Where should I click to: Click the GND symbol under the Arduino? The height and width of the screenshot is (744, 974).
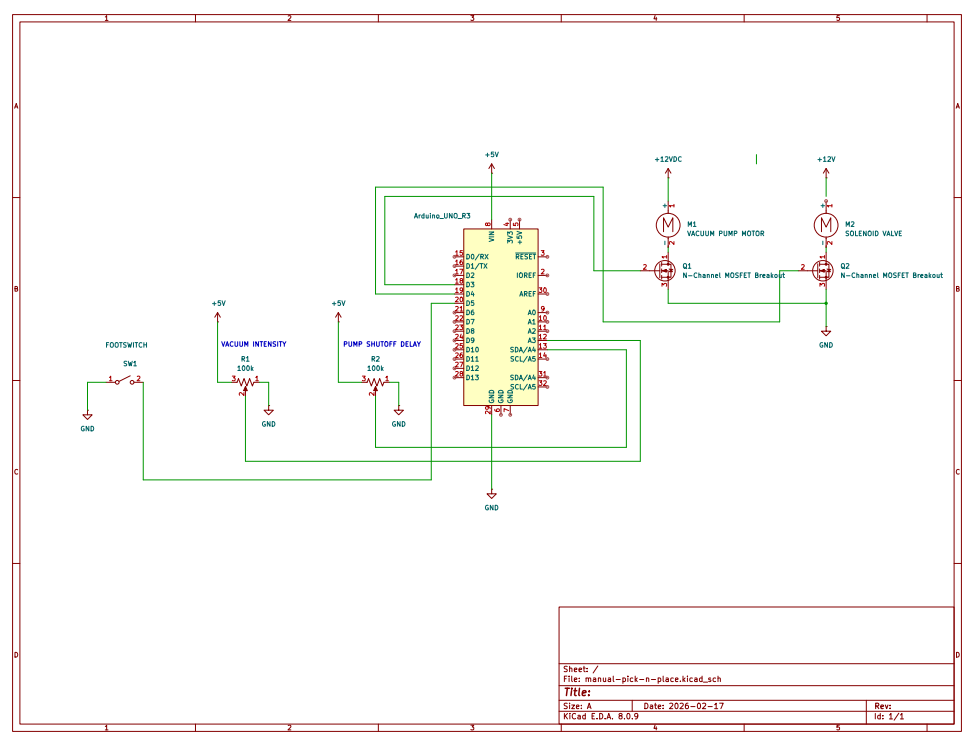(491, 496)
